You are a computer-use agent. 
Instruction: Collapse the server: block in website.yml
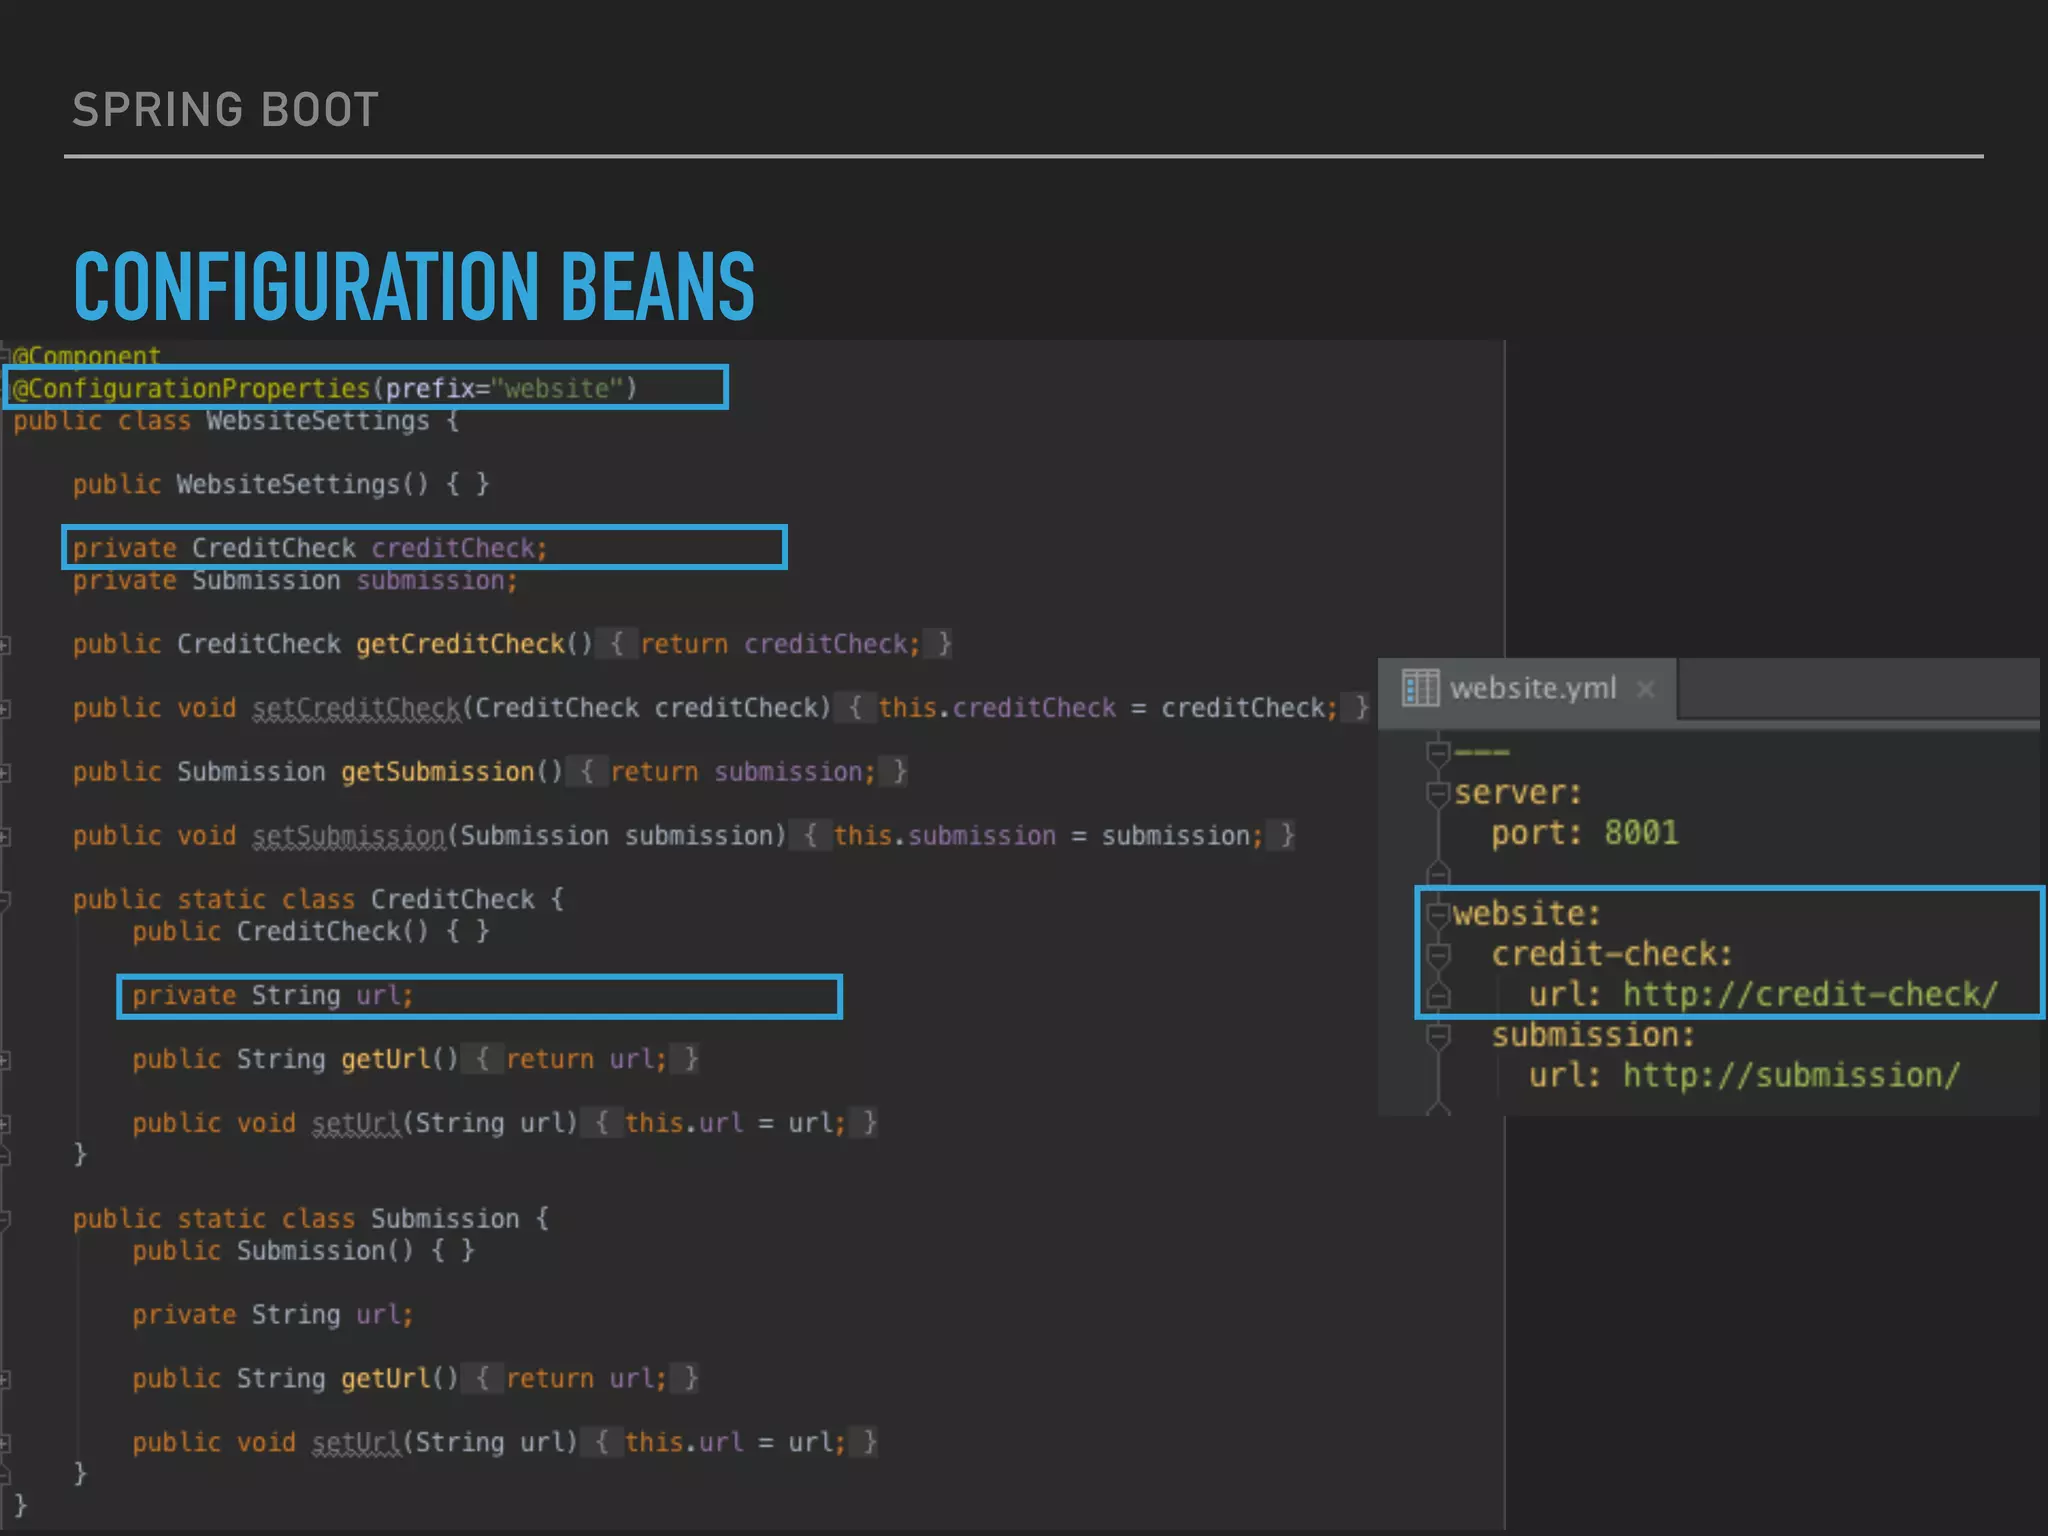[1438, 794]
